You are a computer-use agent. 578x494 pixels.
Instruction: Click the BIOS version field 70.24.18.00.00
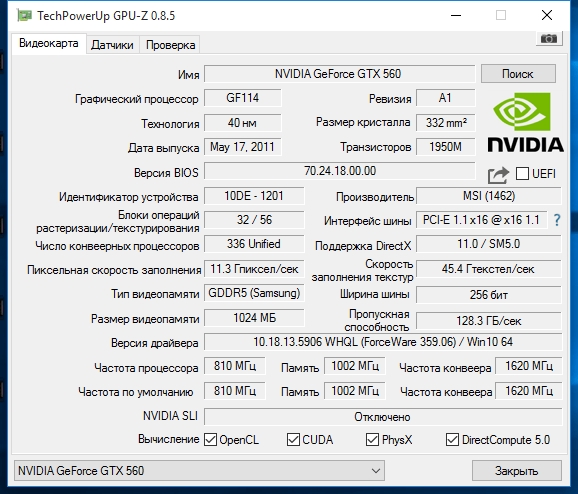[x=340, y=171]
